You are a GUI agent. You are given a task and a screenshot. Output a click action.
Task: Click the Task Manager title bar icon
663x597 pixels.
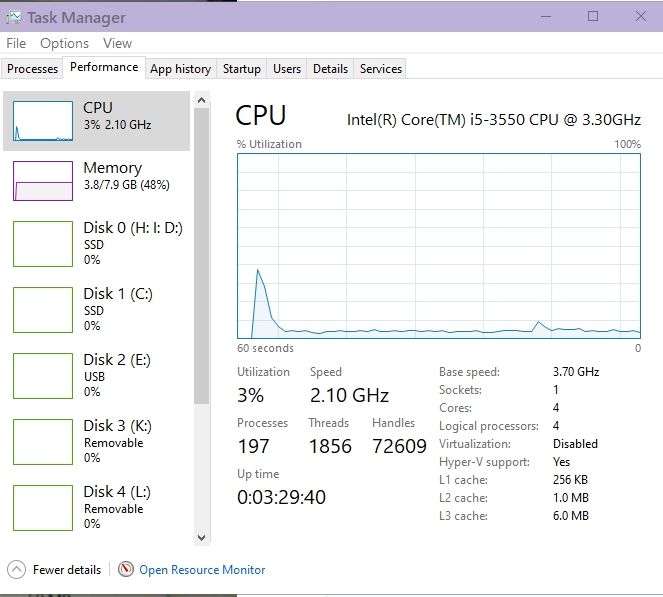tap(13, 17)
